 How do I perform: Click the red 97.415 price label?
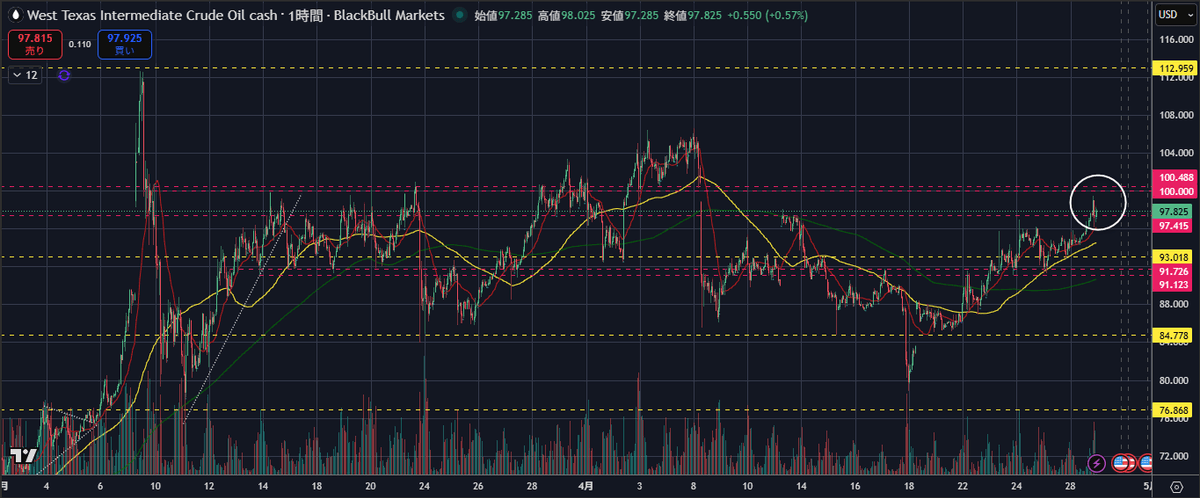click(x=1174, y=226)
